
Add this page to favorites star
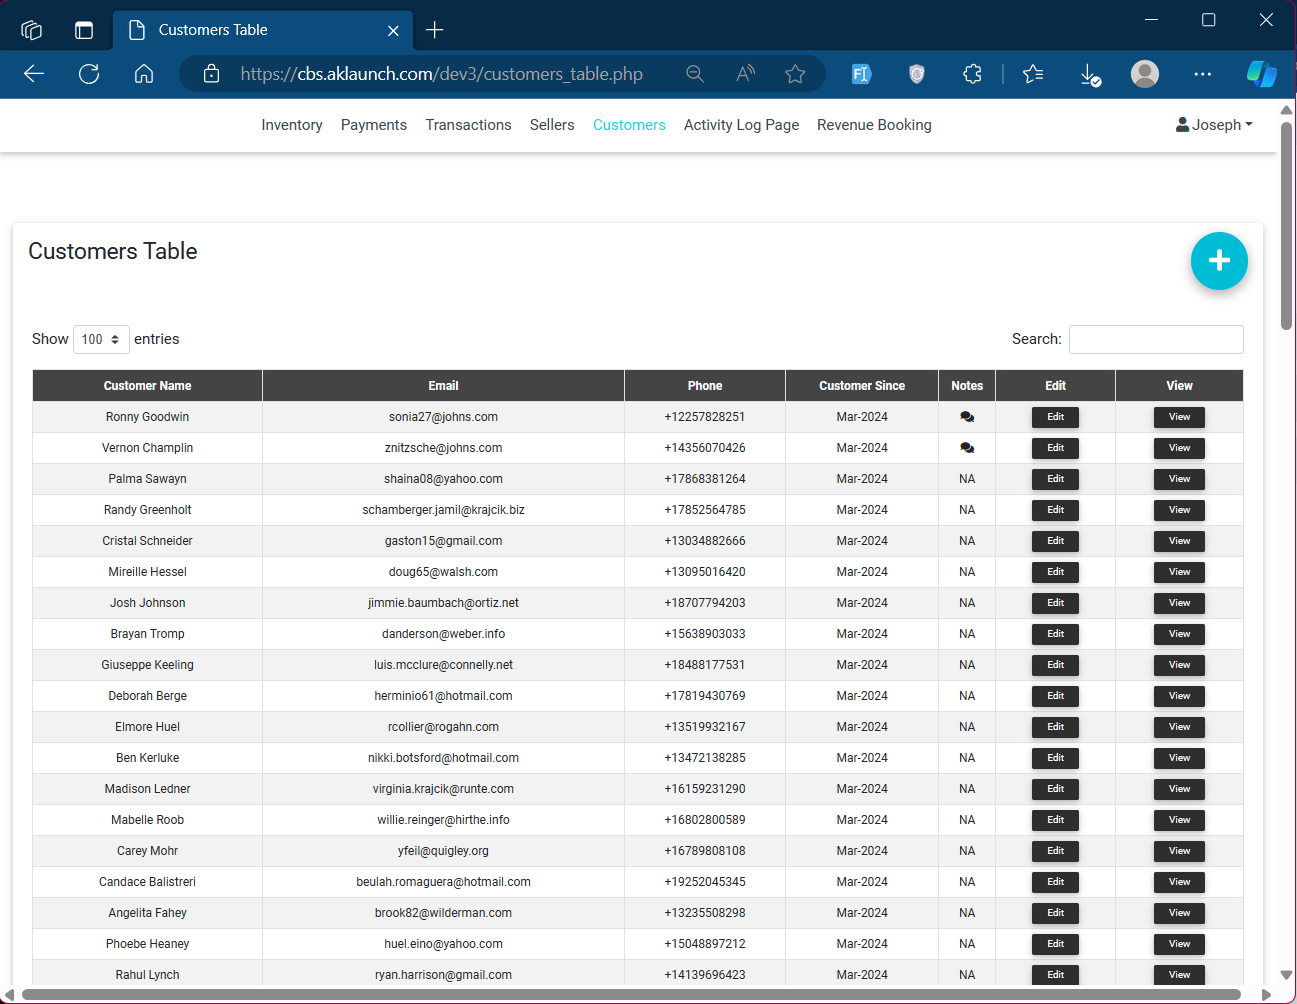pyautogui.click(x=795, y=74)
